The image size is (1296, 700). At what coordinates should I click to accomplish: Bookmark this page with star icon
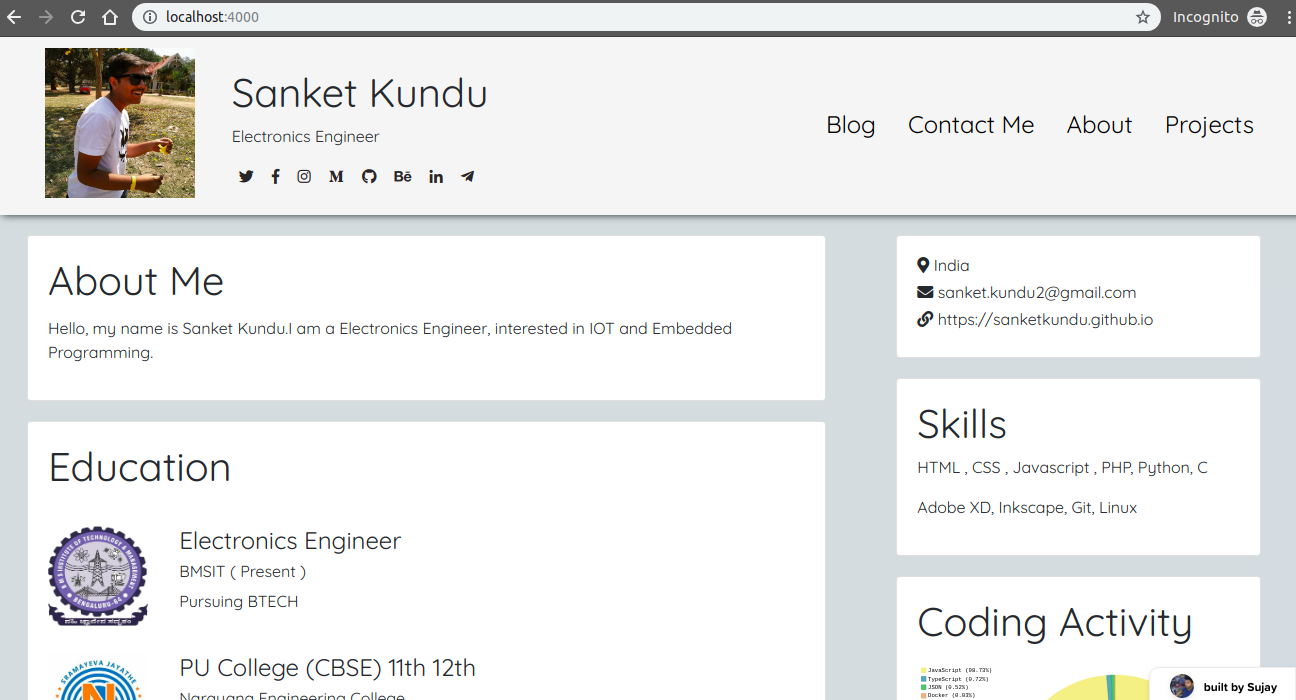click(1142, 17)
